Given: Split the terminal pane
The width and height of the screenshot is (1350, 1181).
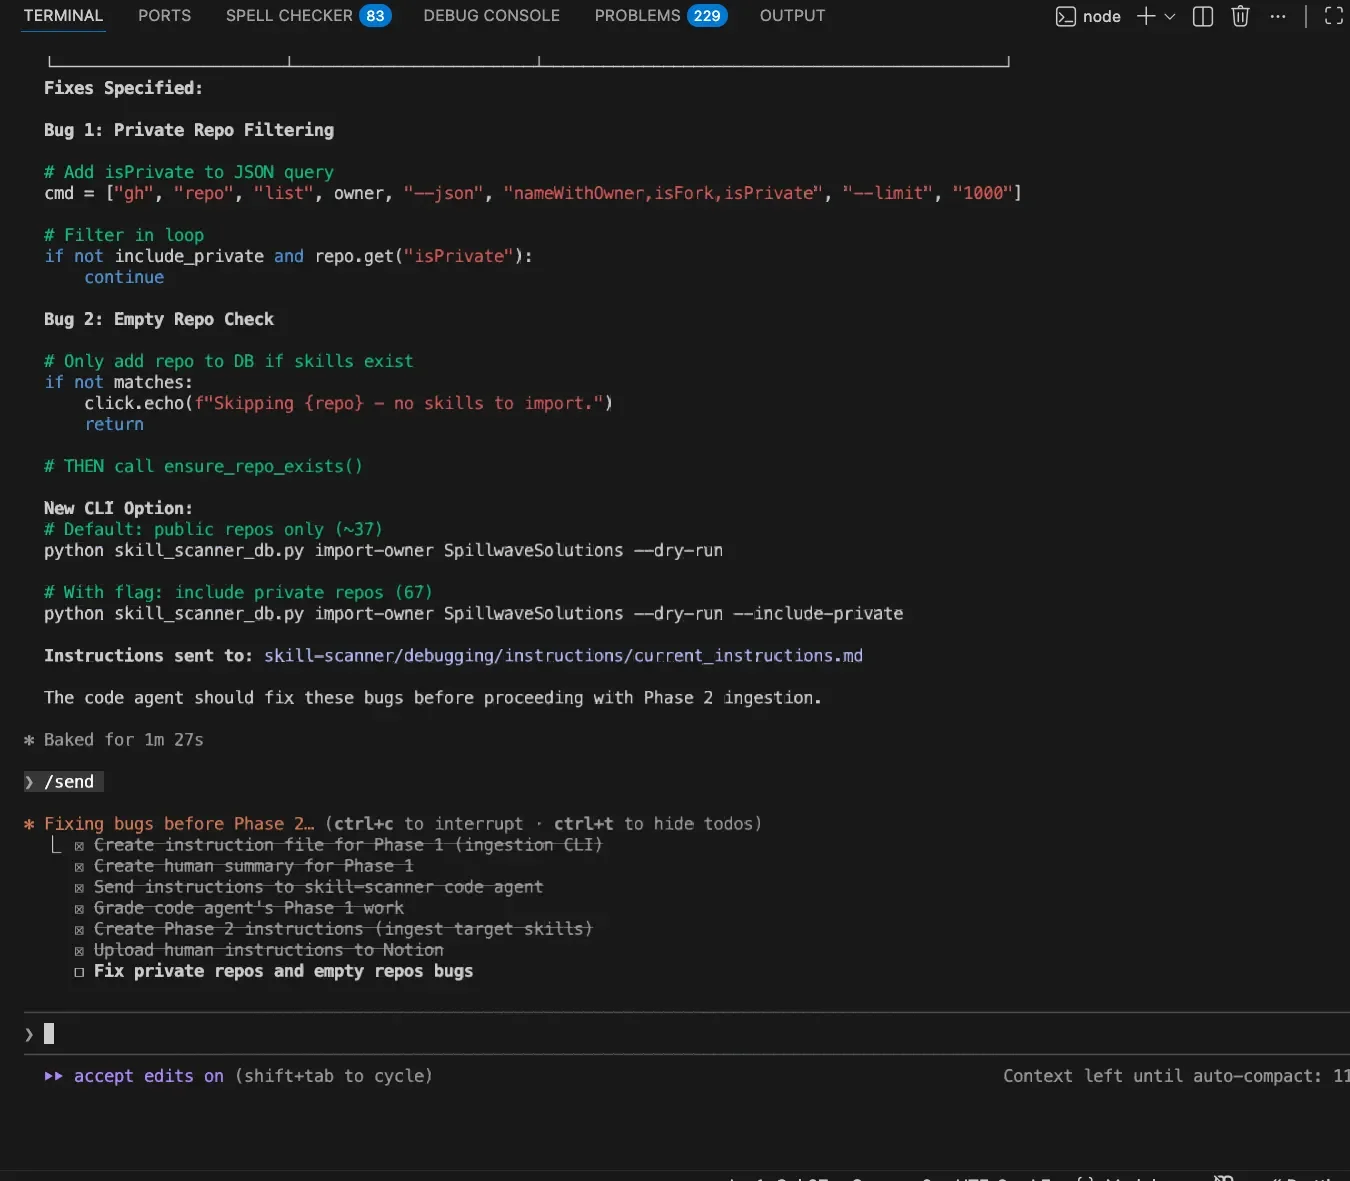Looking at the screenshot, I should point(1203,17).
